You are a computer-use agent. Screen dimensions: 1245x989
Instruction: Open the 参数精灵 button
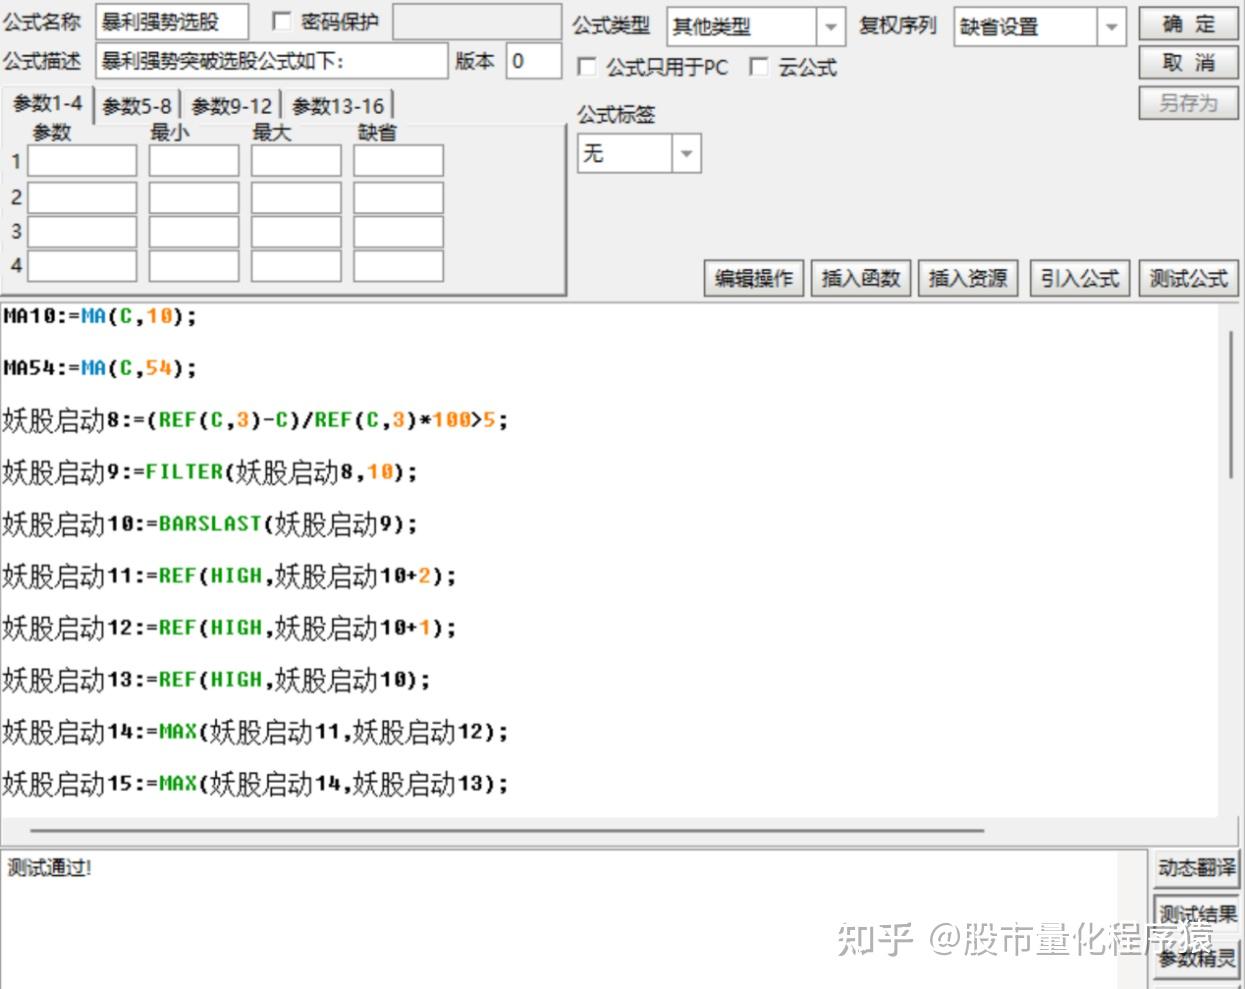click(x=1197, y=958)
